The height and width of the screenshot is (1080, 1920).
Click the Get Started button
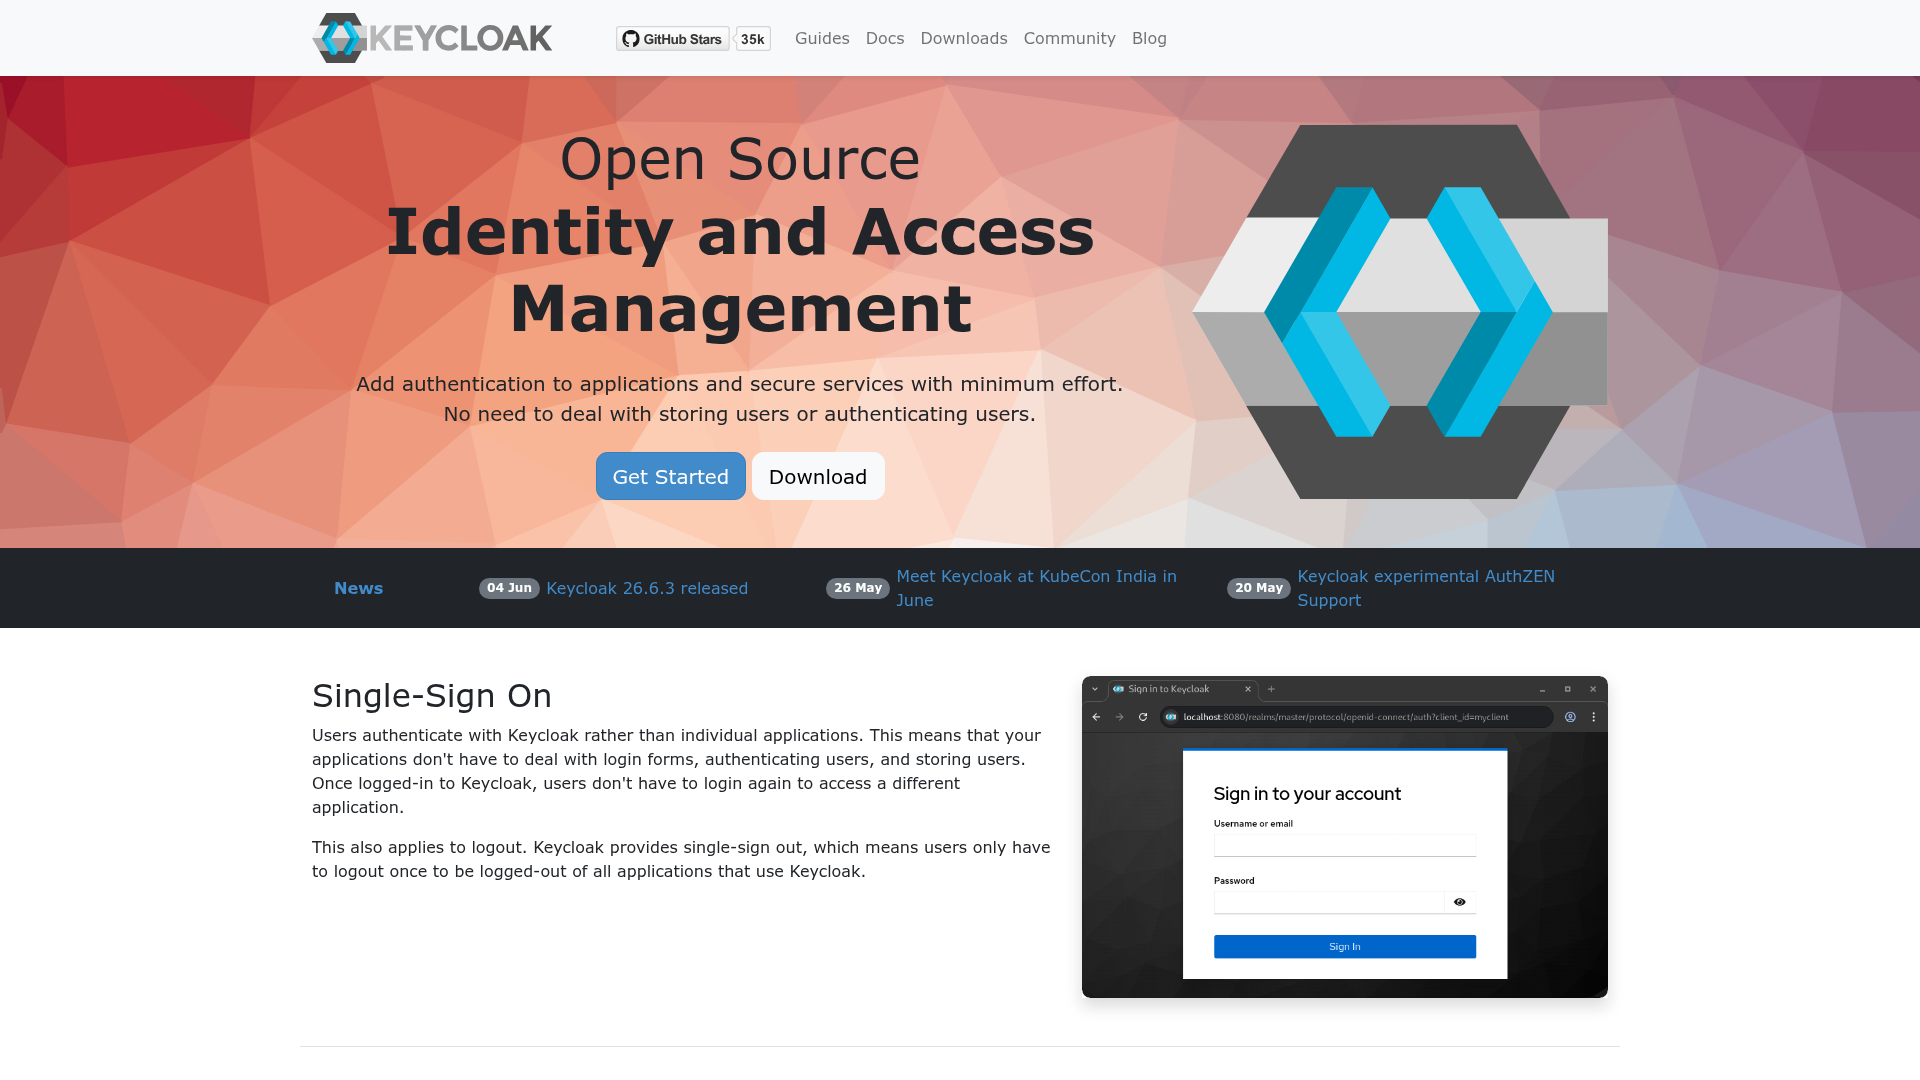[671, 476]
